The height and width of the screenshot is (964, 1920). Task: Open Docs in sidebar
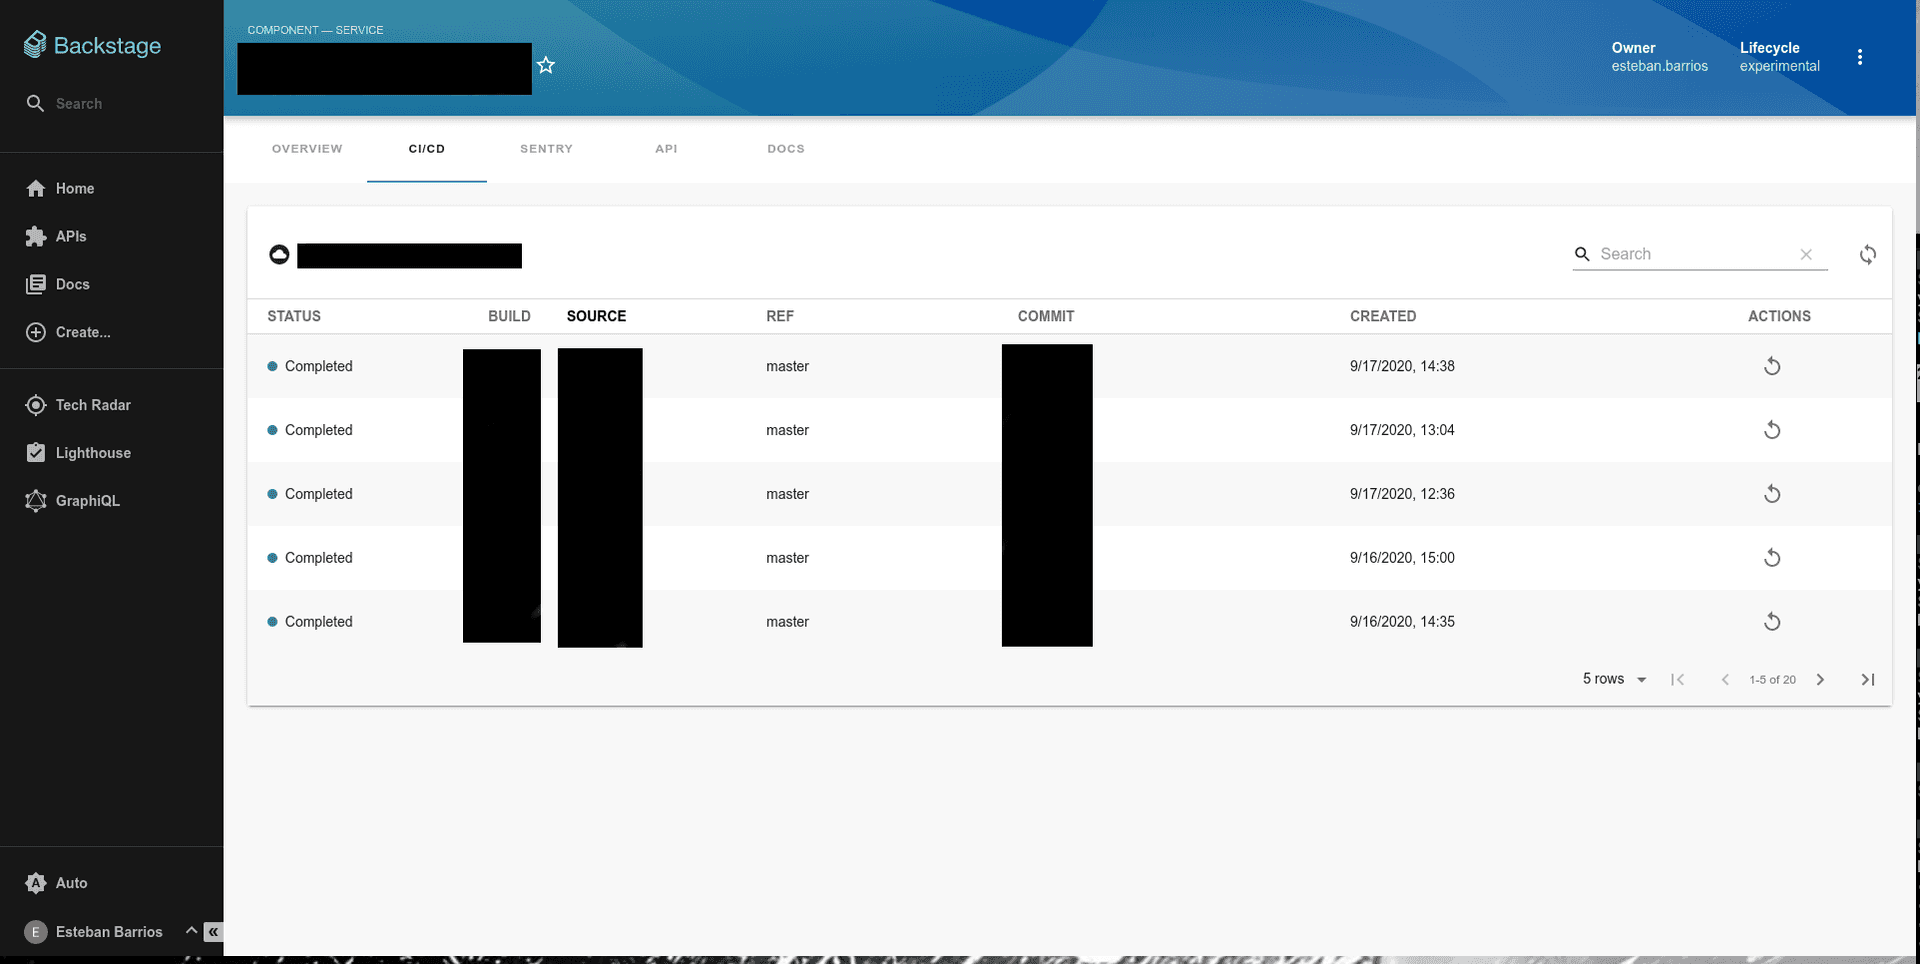(58, 284)
